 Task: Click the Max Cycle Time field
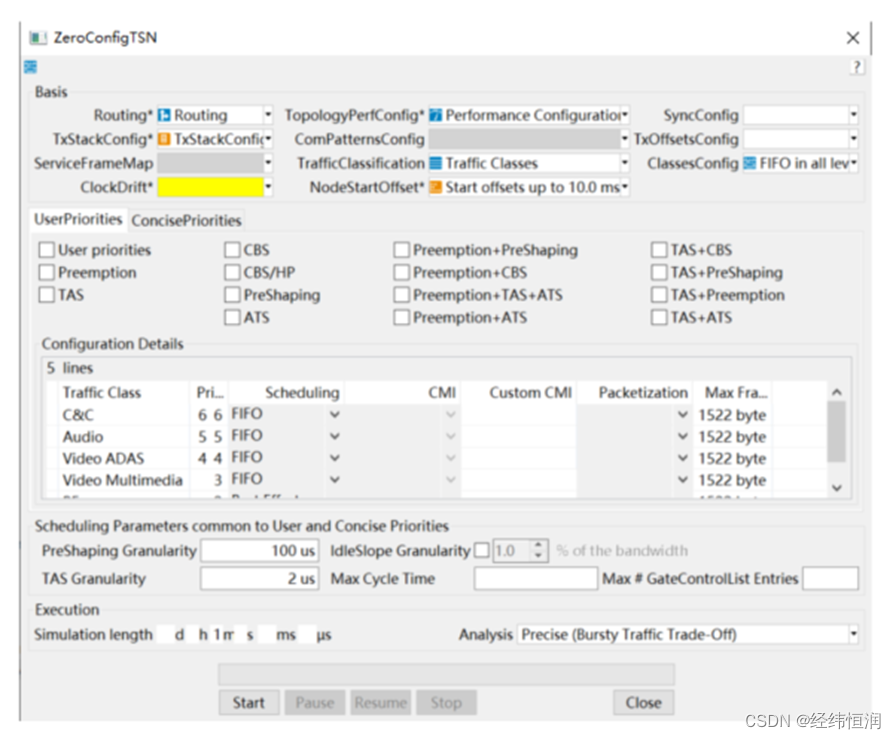535,578
